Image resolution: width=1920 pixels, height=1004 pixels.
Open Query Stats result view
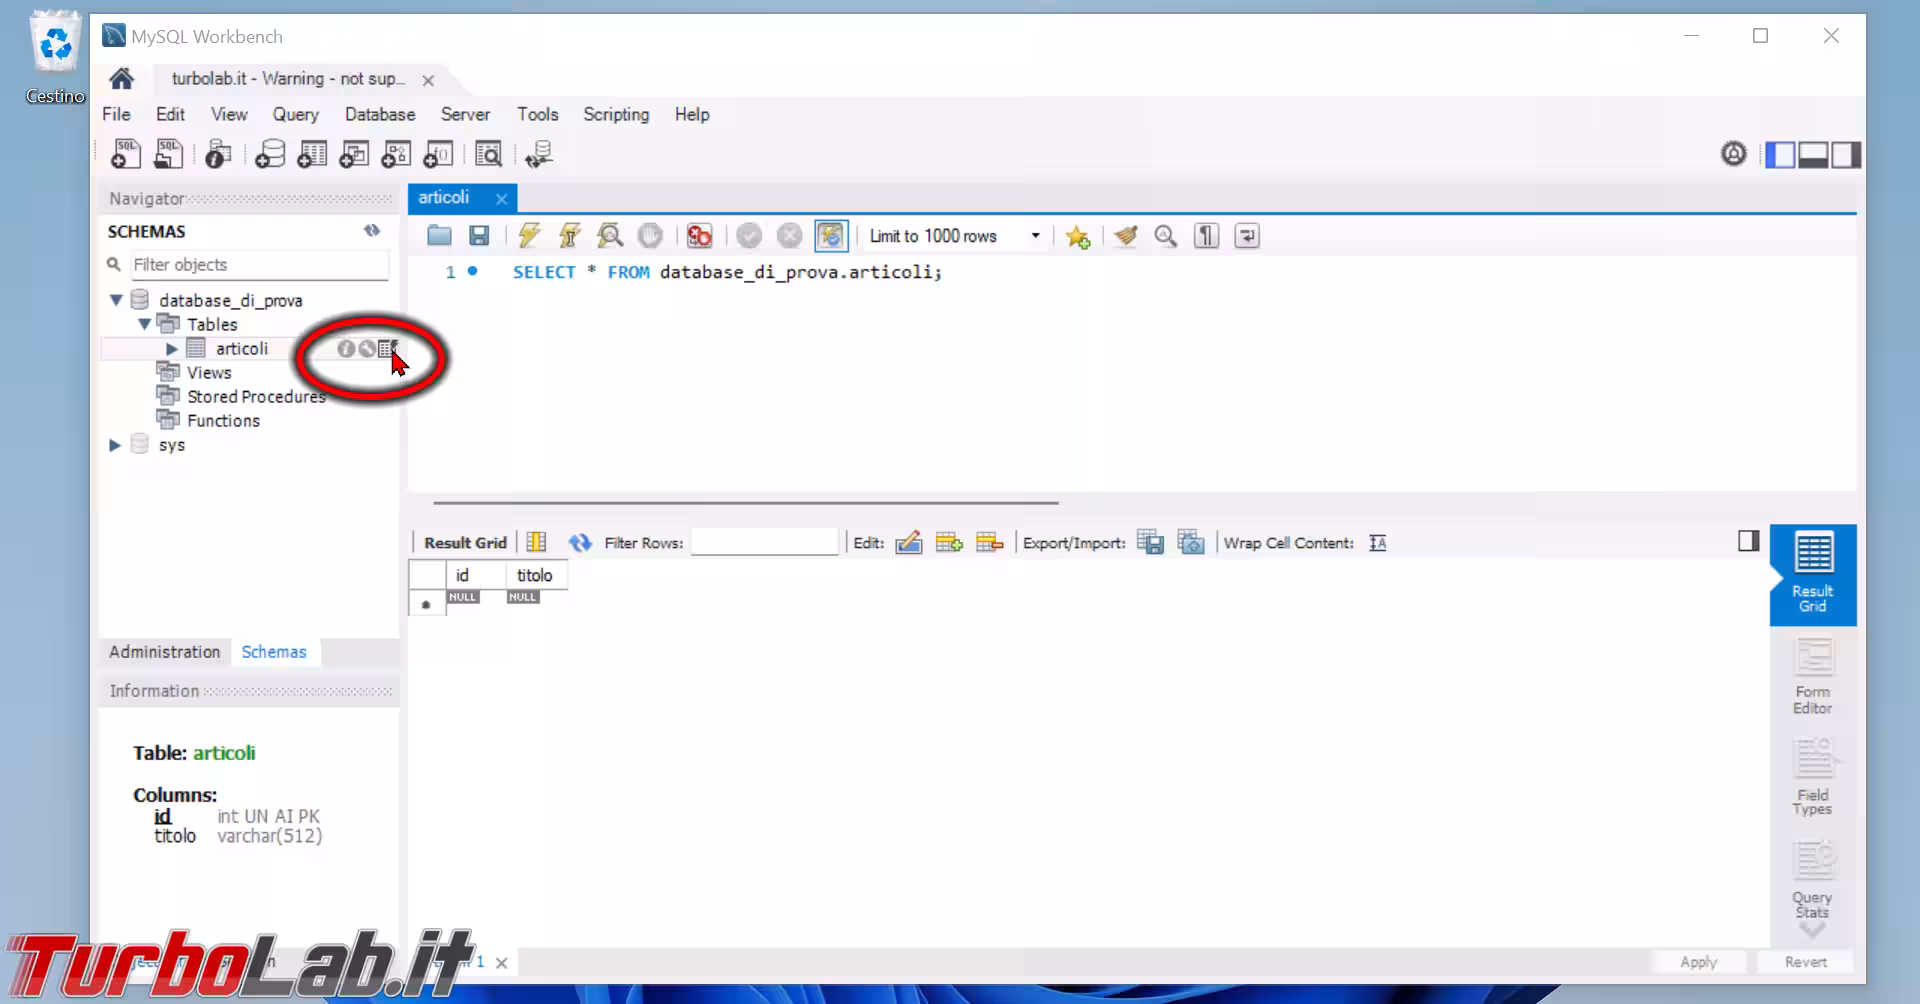1812,880
